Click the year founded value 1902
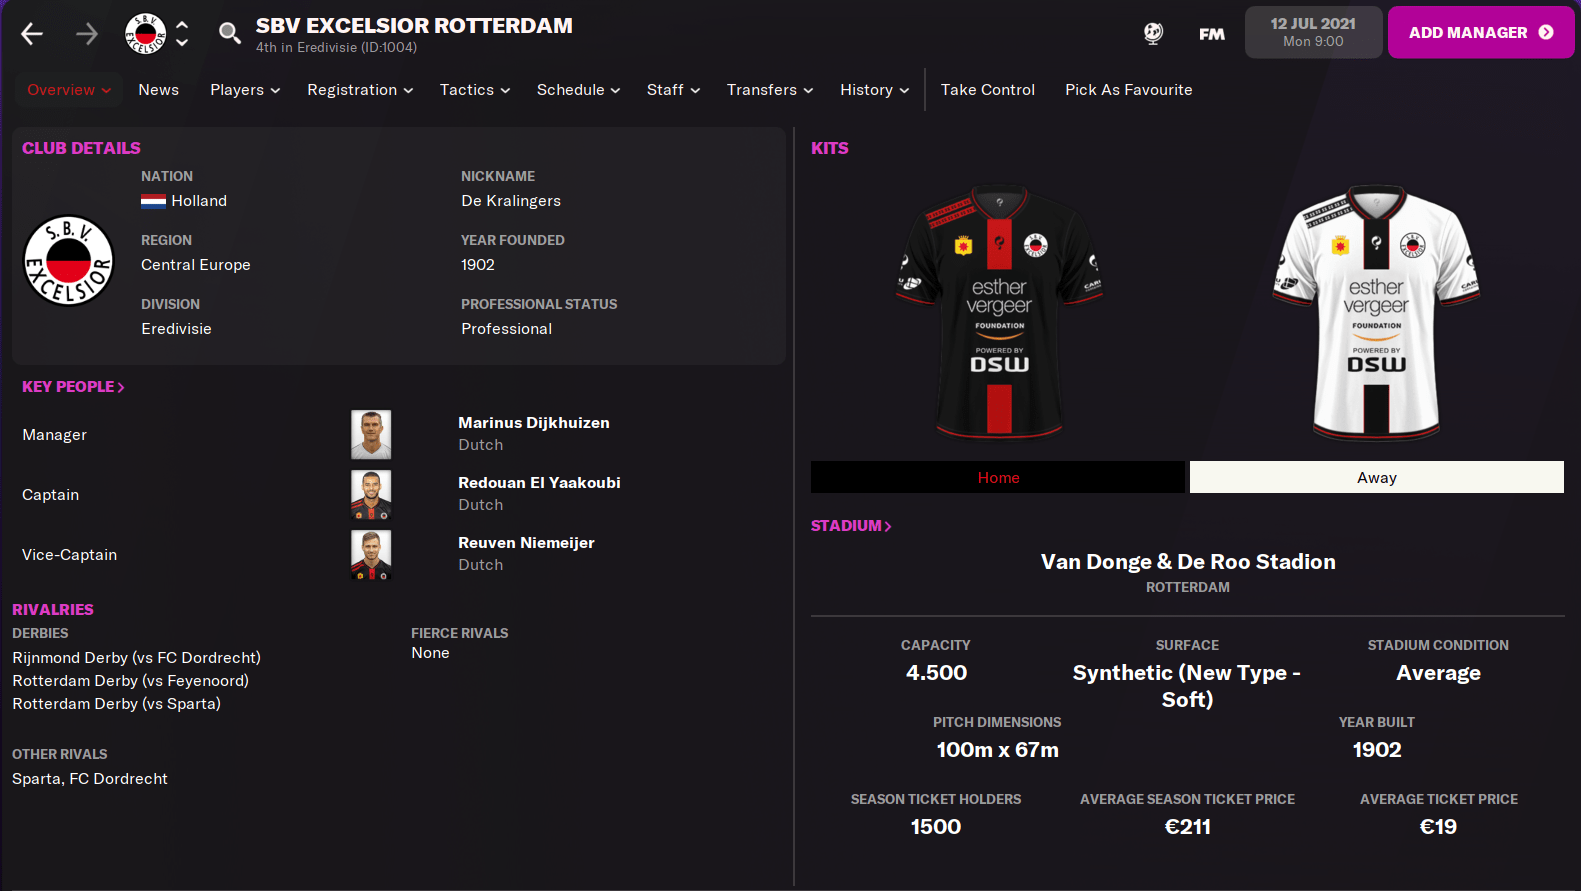1581x891 pixels. (478, 265)
